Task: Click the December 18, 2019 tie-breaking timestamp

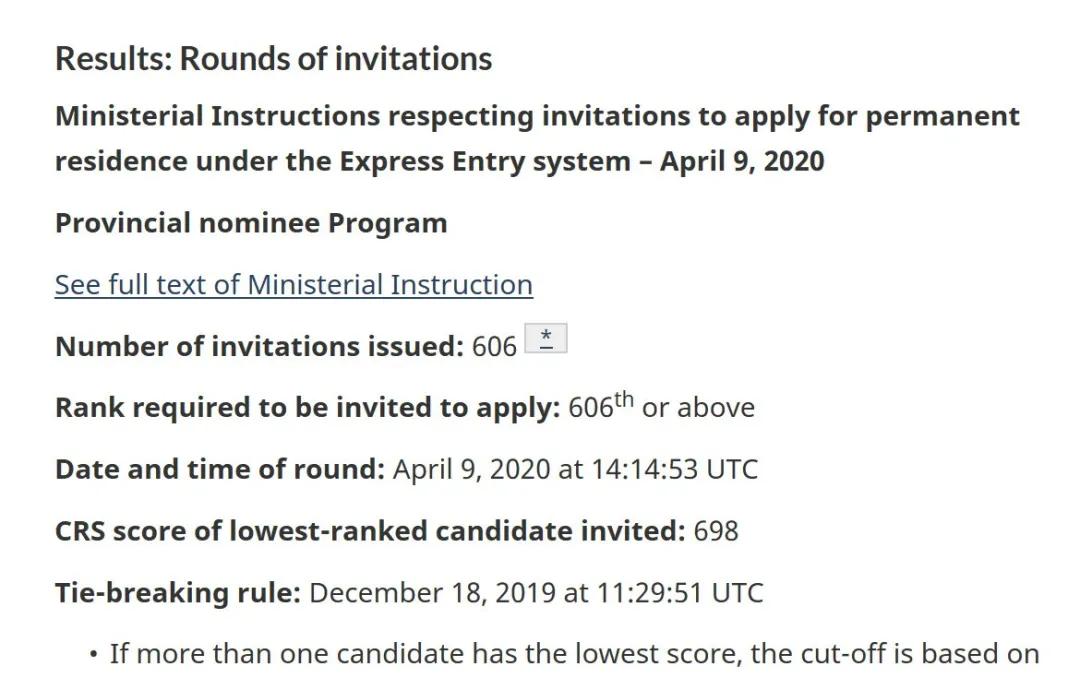Action: coord(536,593)
